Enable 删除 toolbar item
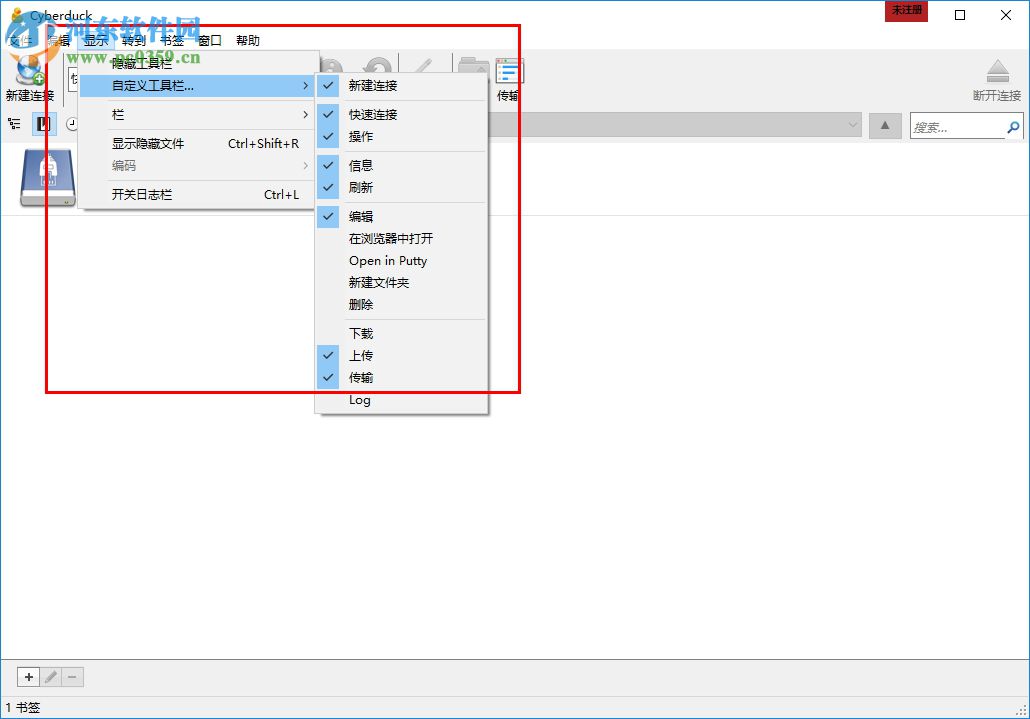Image resolution: width=1030 pixels, height=719 pixels. [x=401, y=305]
